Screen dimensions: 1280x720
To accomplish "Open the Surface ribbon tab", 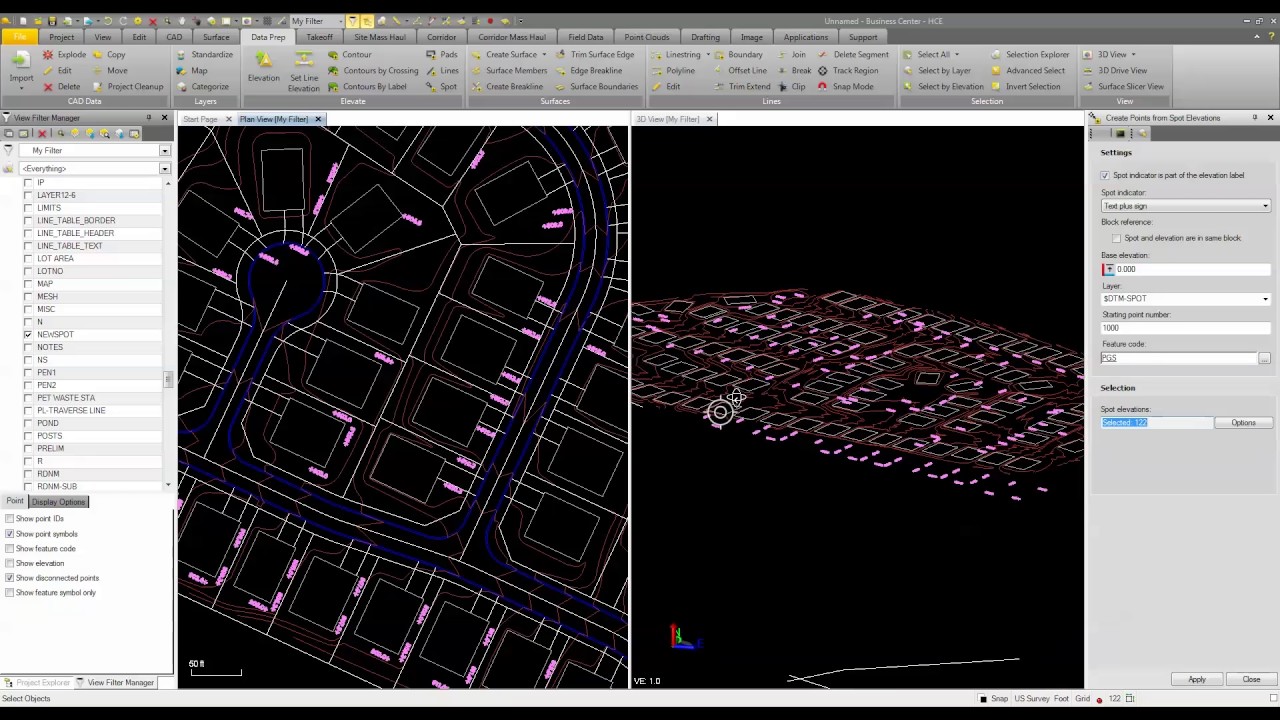I will pos(216,37).
